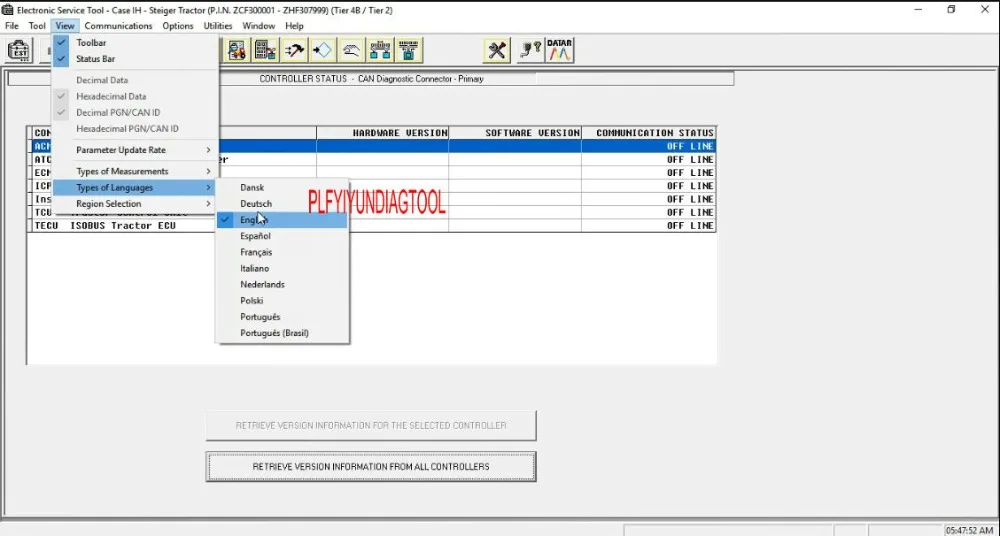Open the DATAR graph tool icon
This screenshot has height=536, width=1000.
tap(559, 50)
